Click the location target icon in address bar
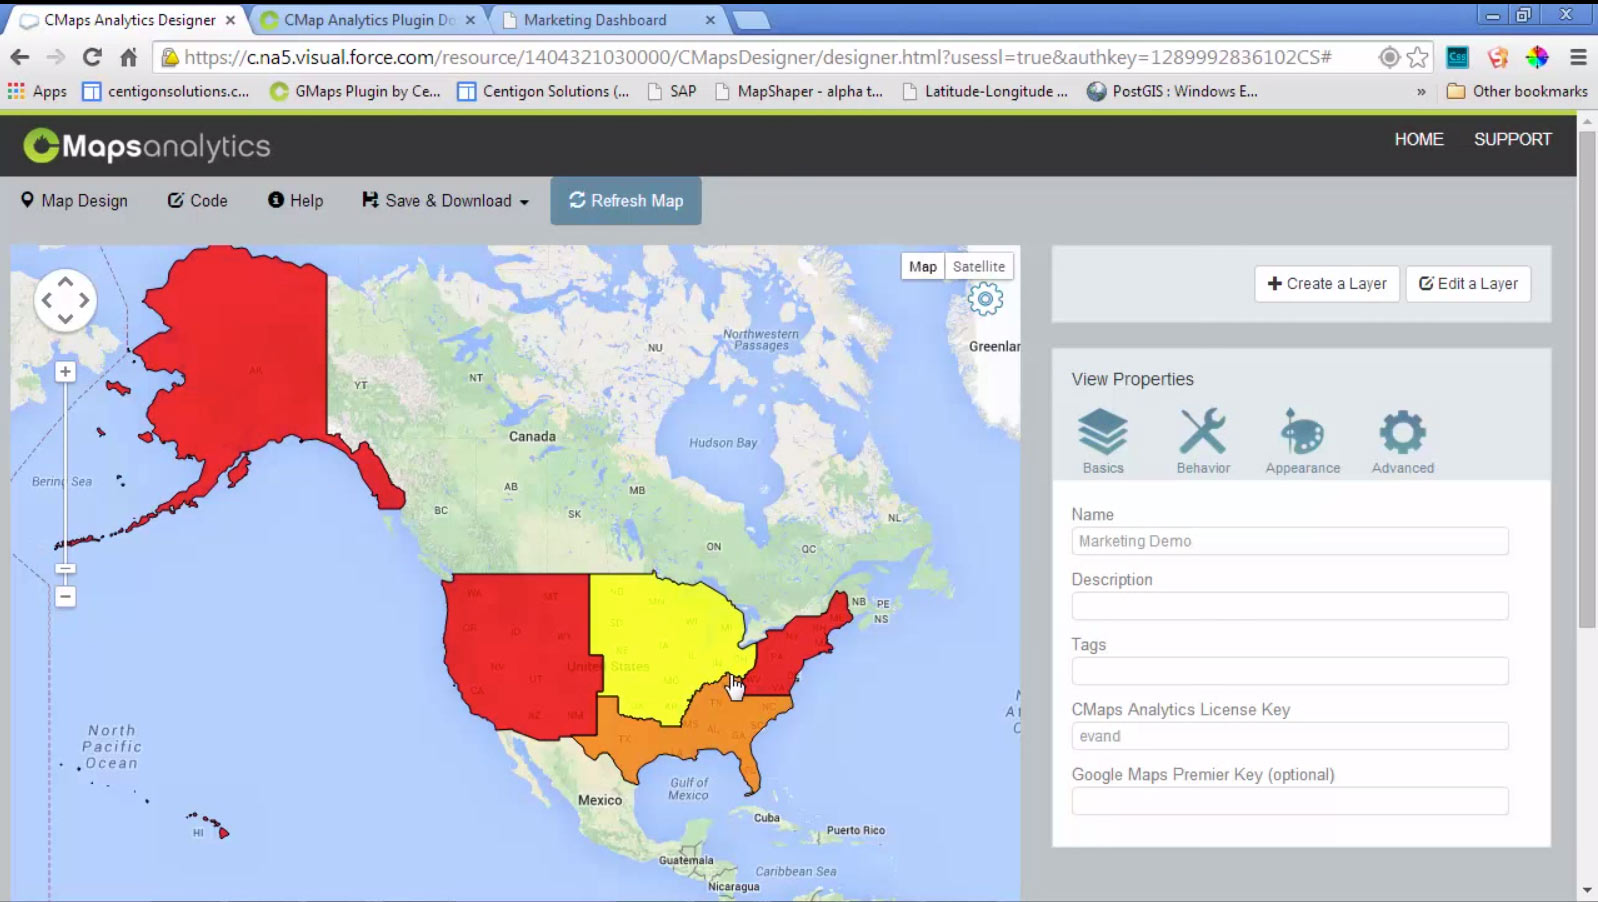 tap(1388, 57)
